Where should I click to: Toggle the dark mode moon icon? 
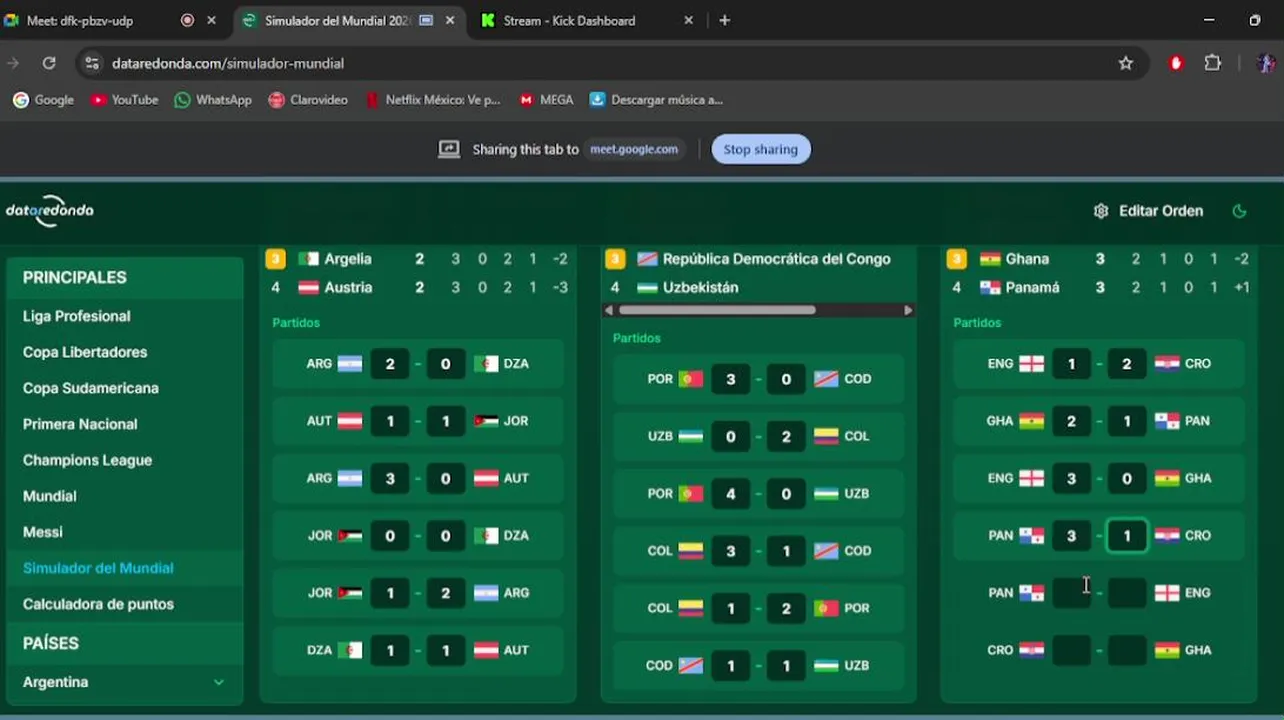click(x=1239, y=211)
